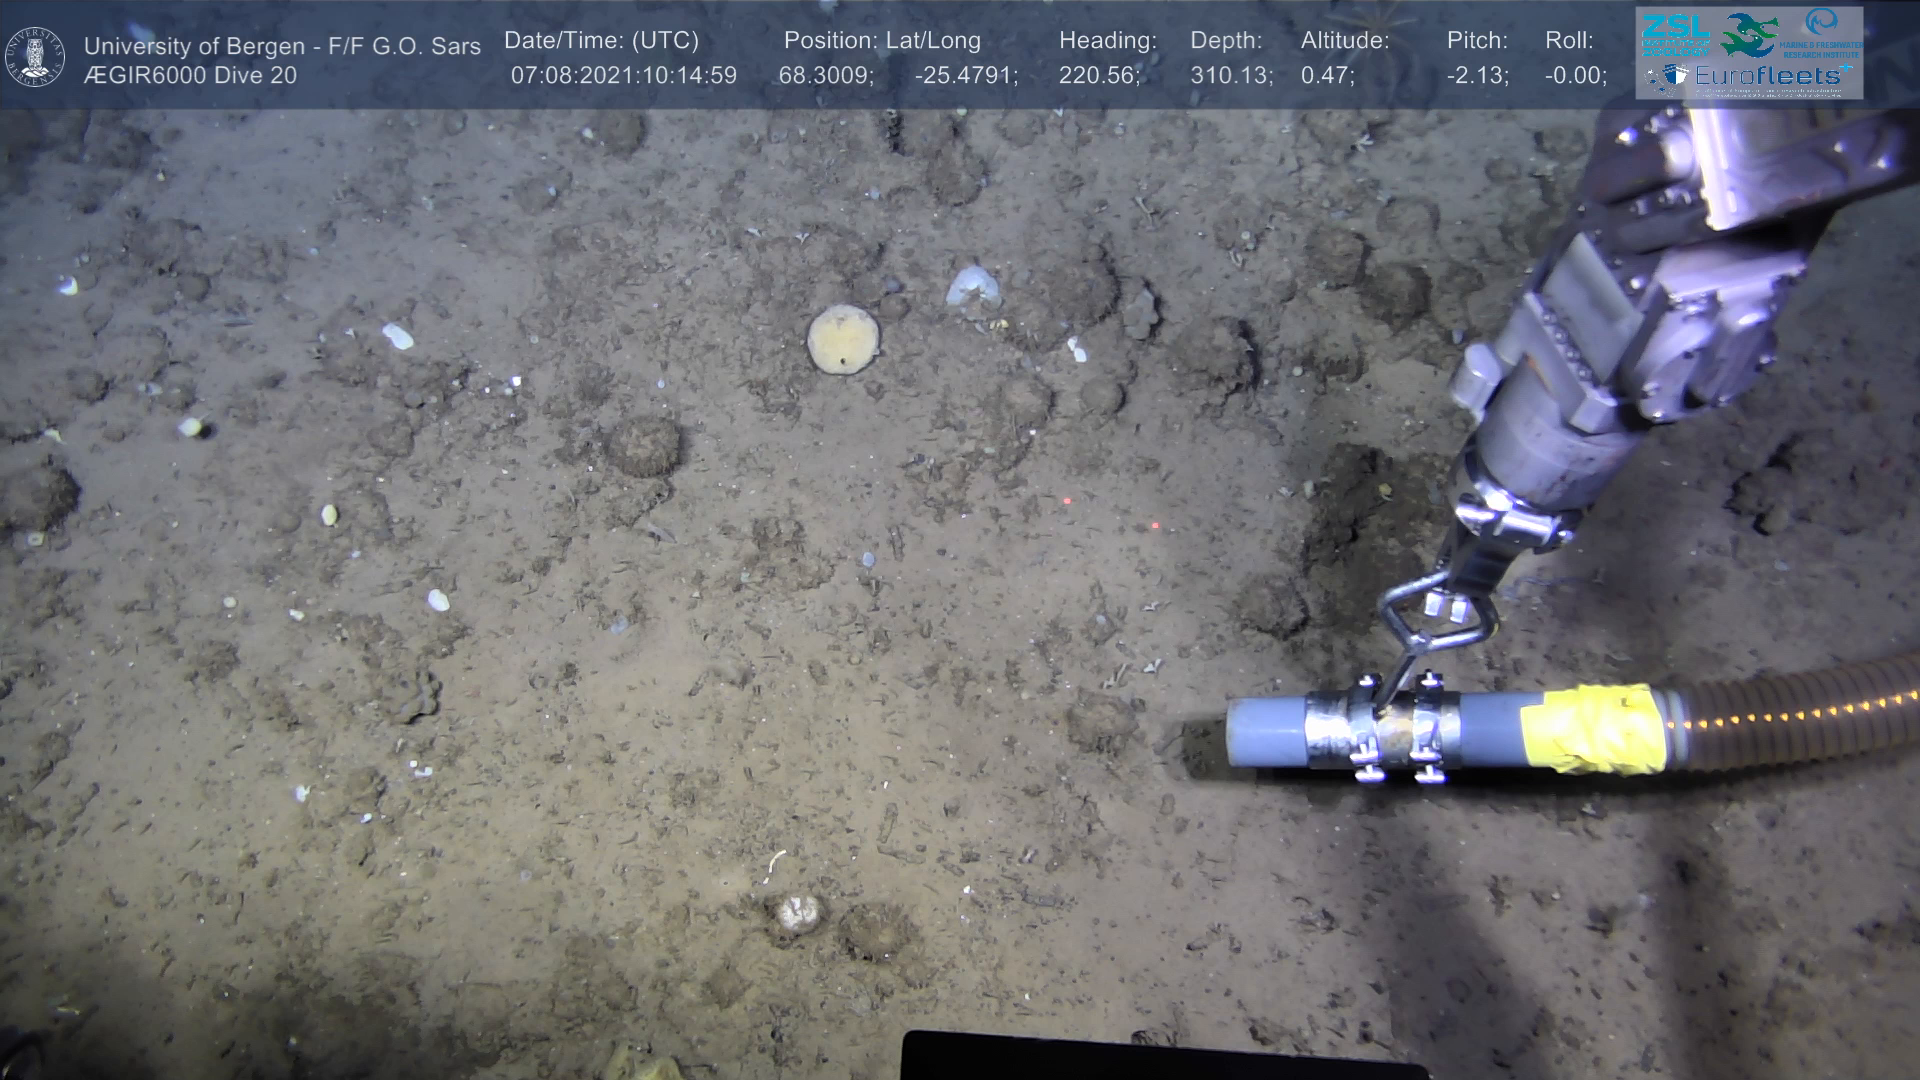Screen dimensions: 1920x1080
Task: Click the ZSL Institute of Zoology logo
Action: pos(1674,34)
